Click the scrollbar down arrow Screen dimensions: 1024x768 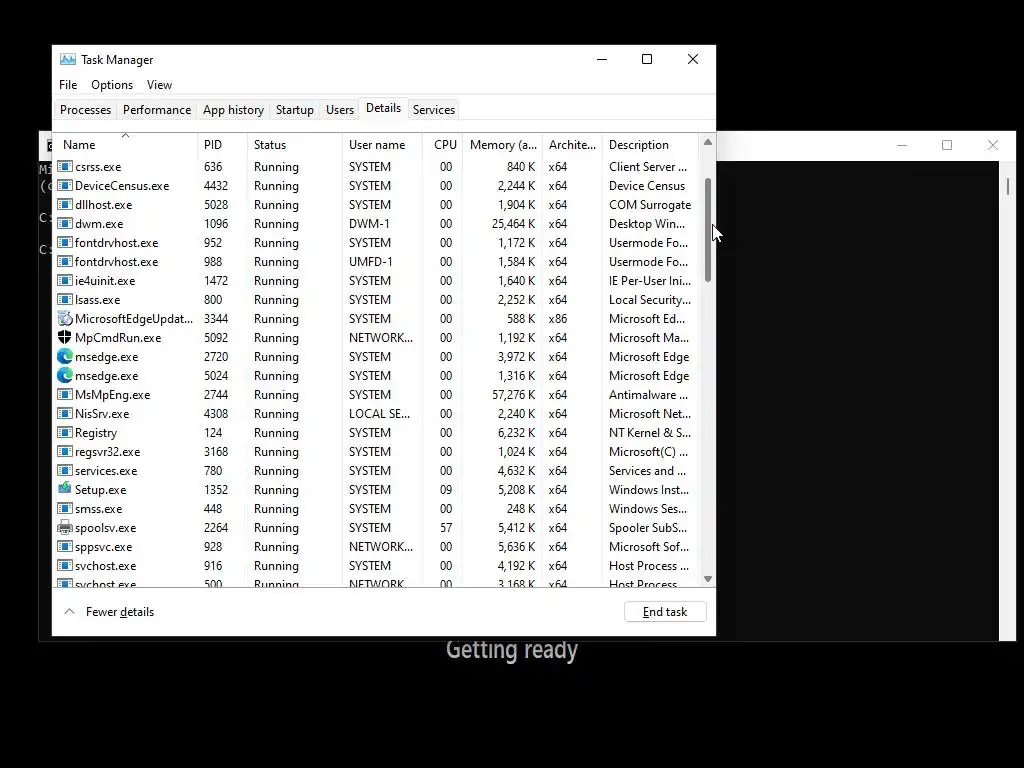pos(707,579)
